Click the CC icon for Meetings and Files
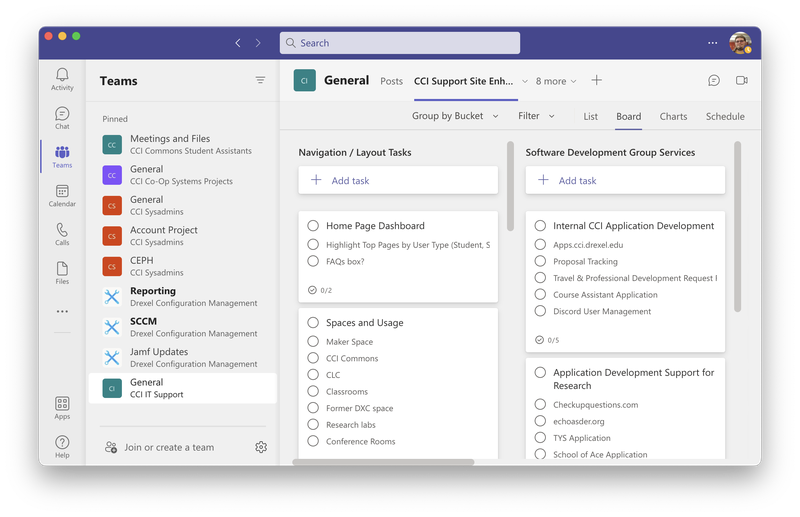This screenshot has height=517, width=800. (112, 145)
